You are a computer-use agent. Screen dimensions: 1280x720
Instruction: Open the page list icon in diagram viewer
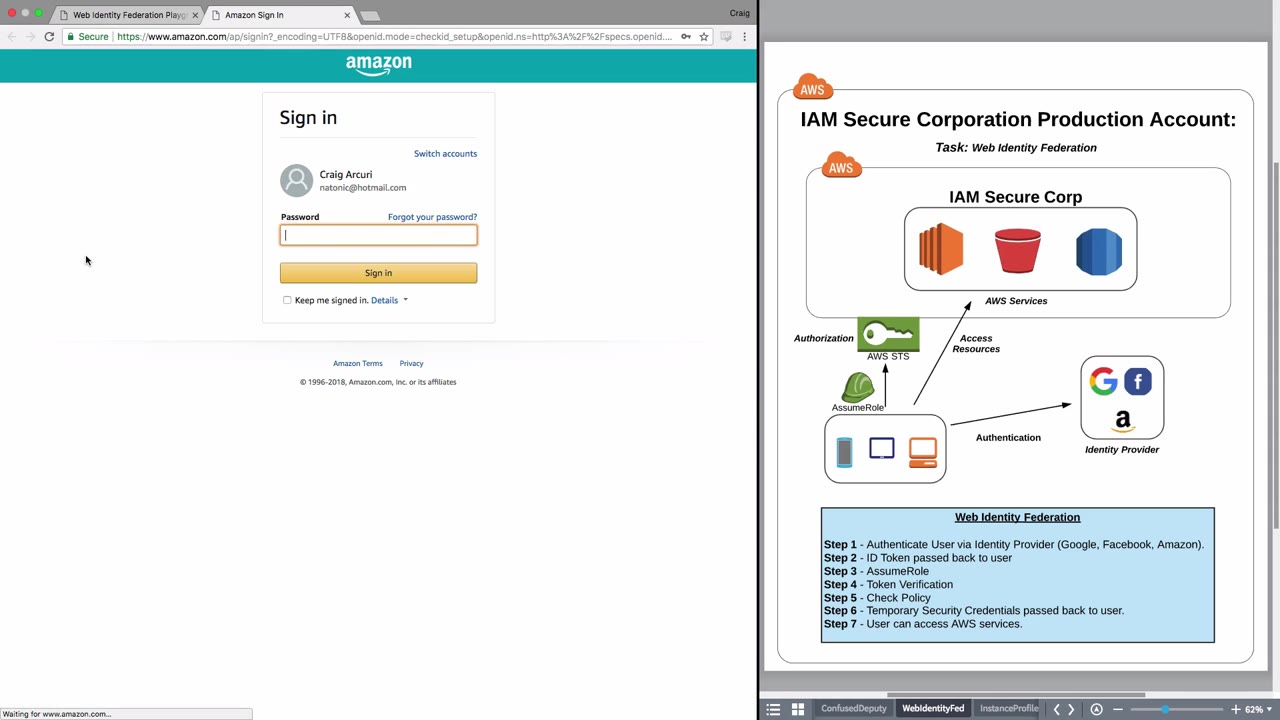click(x=773, y=709)
